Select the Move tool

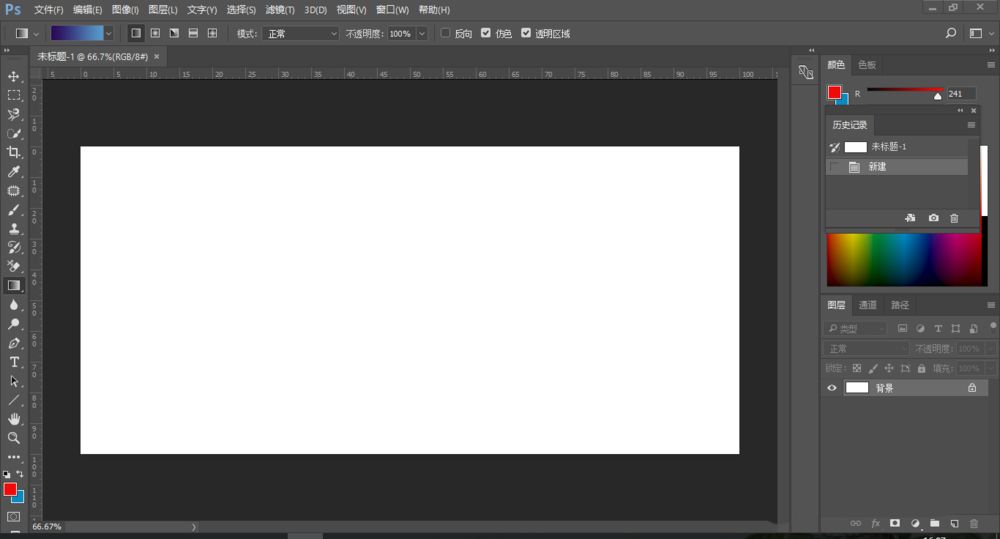14,76
